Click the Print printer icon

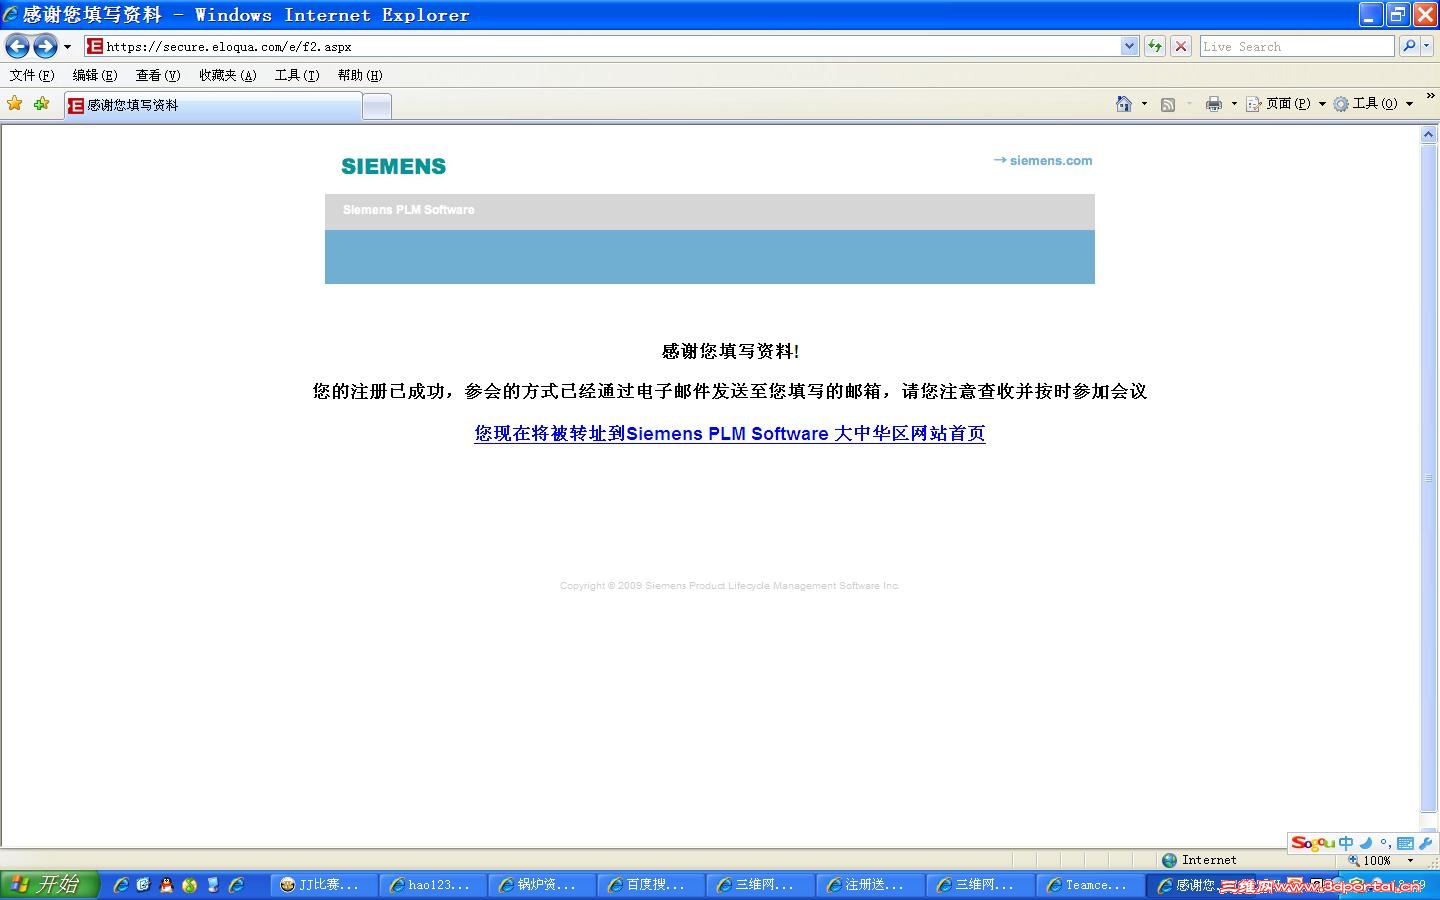tap(1213, 104)
